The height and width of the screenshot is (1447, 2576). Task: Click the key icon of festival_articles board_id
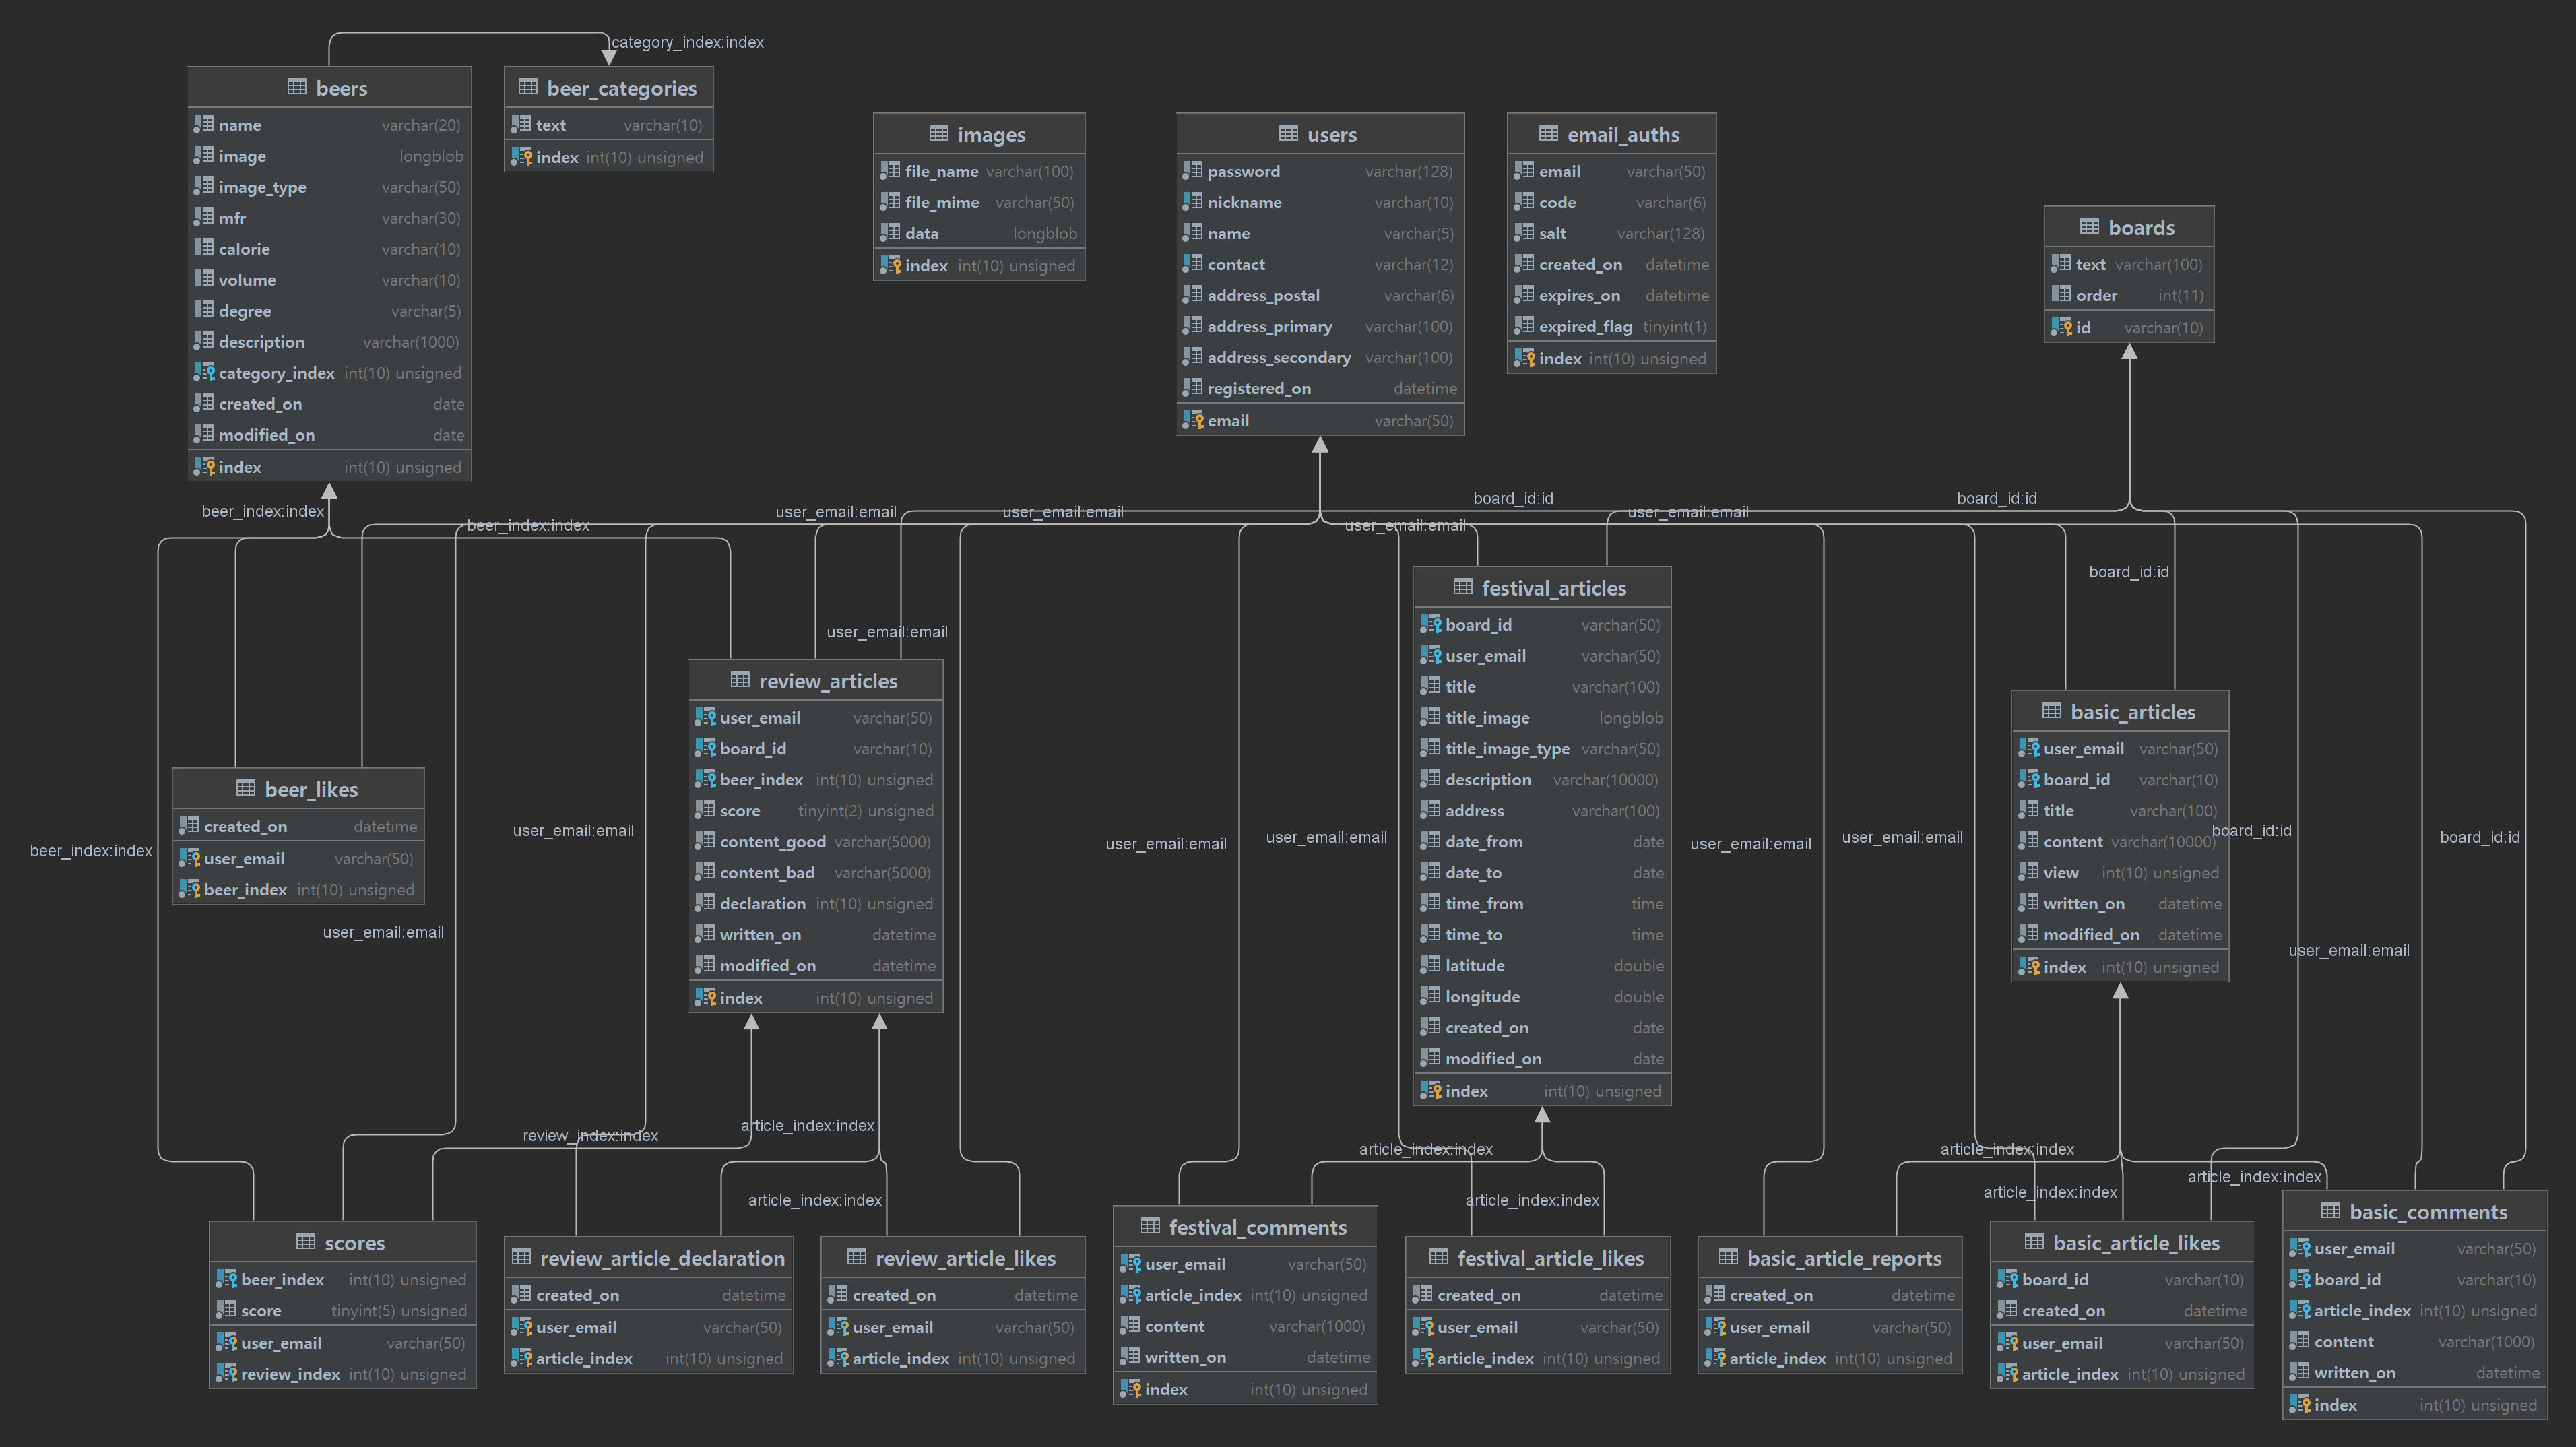(1431, 624)
